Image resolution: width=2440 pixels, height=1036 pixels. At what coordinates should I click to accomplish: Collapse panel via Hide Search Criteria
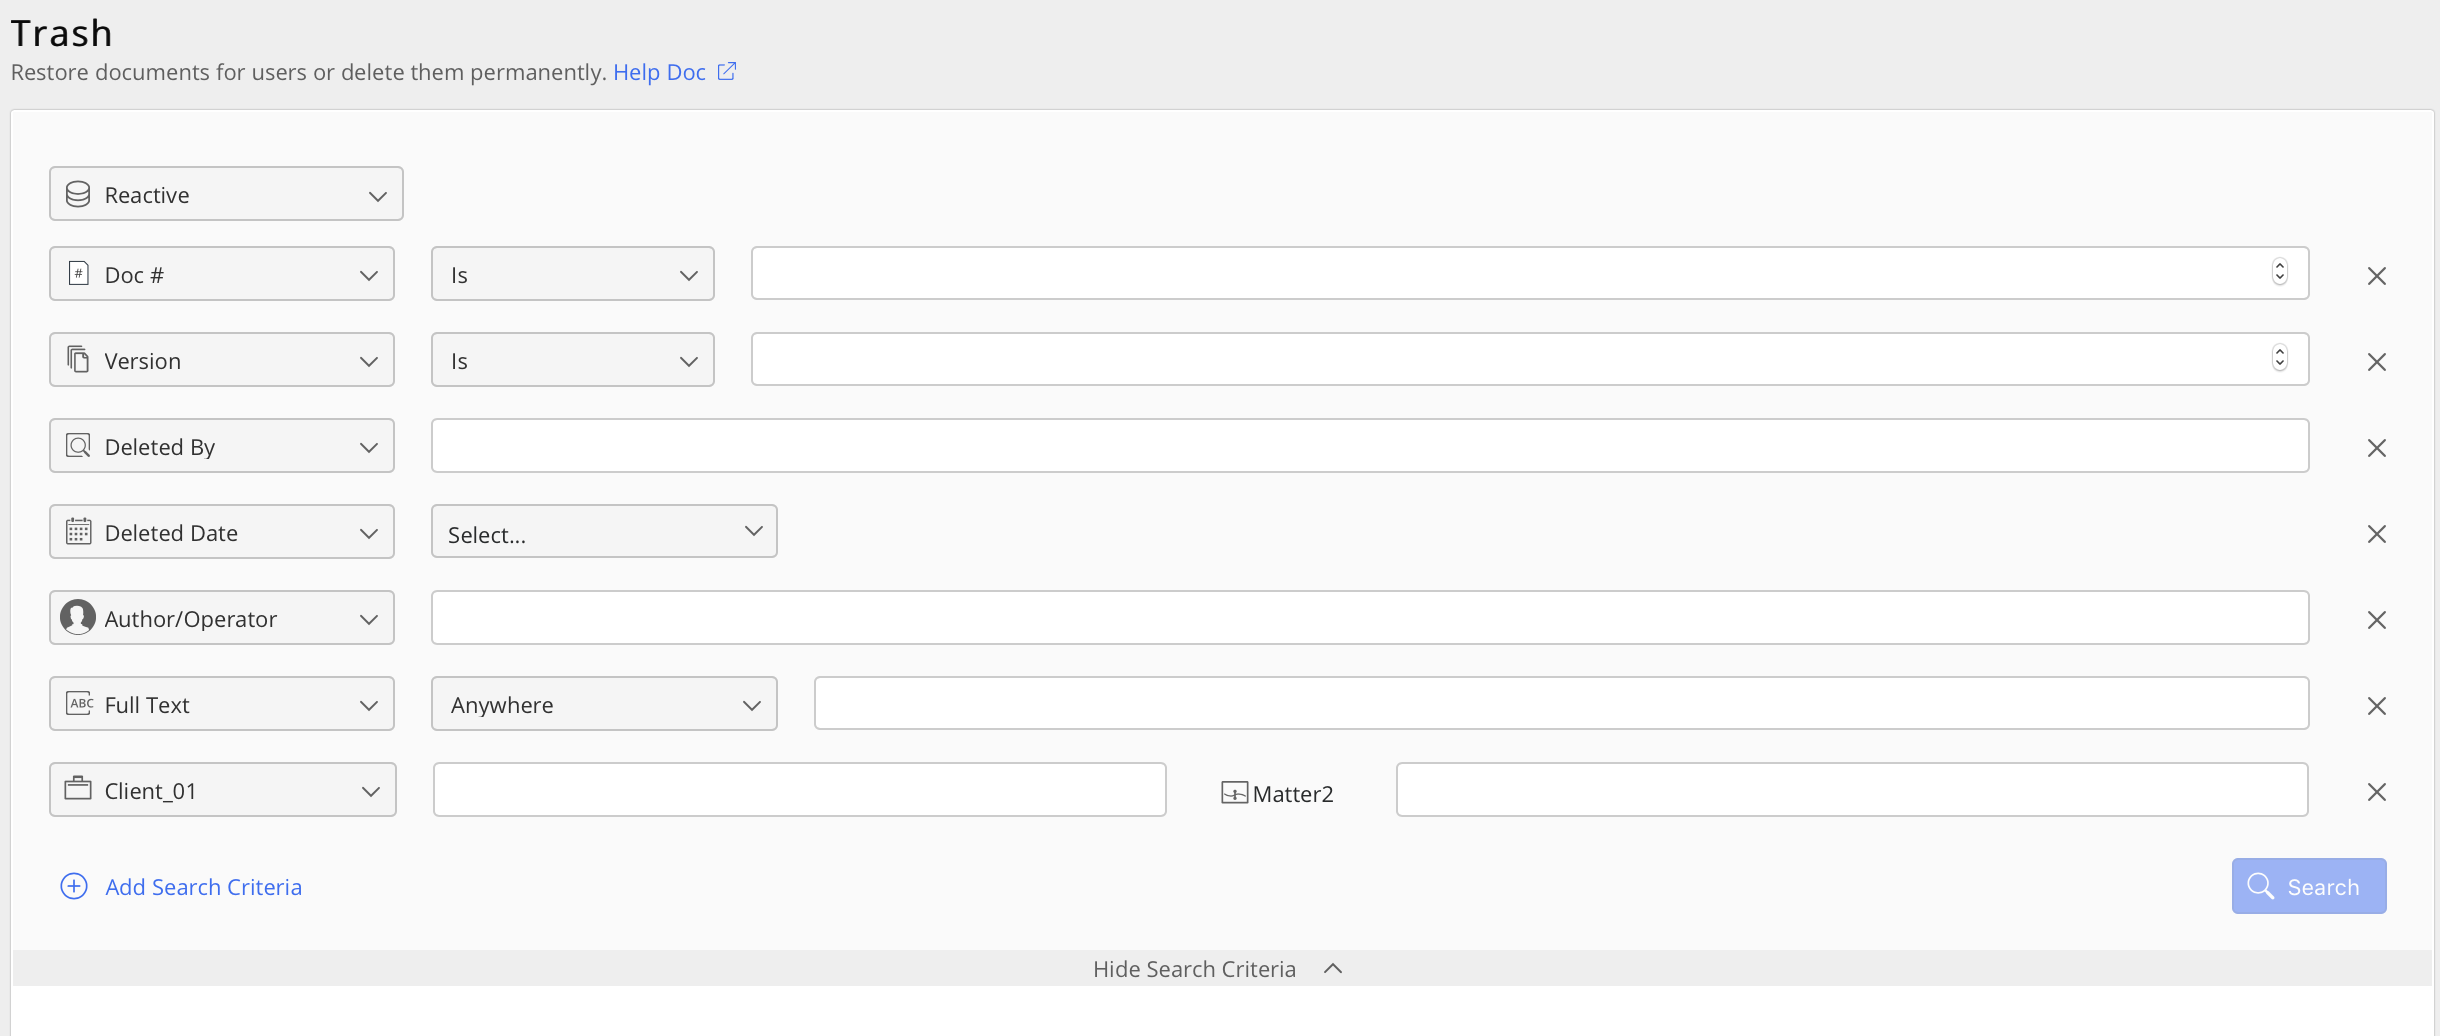[x=1218, y=968]
